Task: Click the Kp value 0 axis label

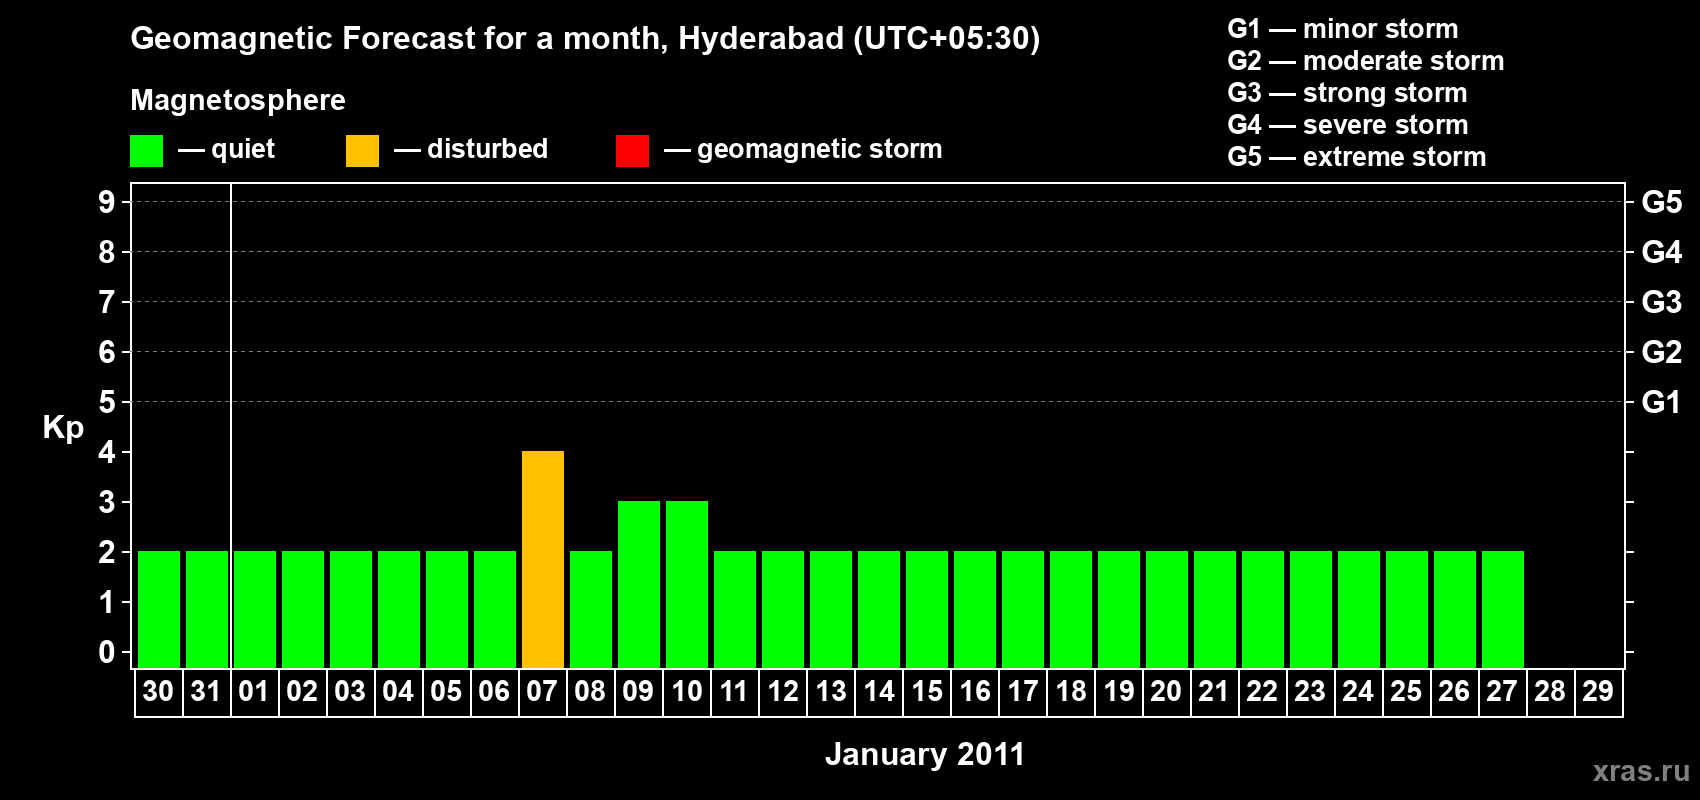Action: coord(107,652)
